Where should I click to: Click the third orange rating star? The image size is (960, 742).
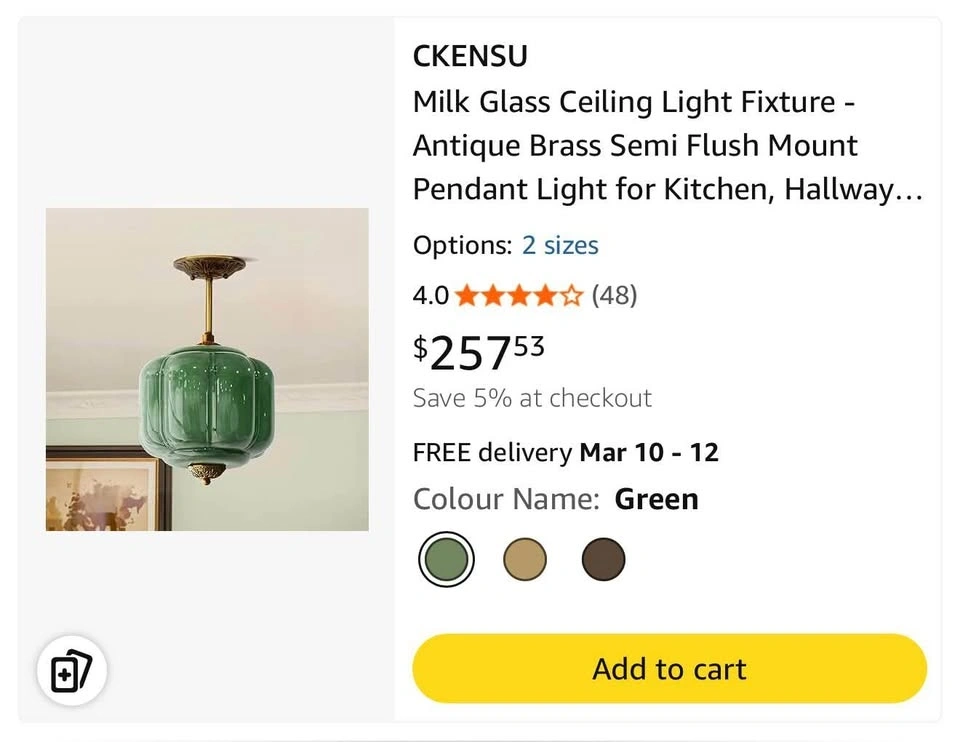(518, 296)
